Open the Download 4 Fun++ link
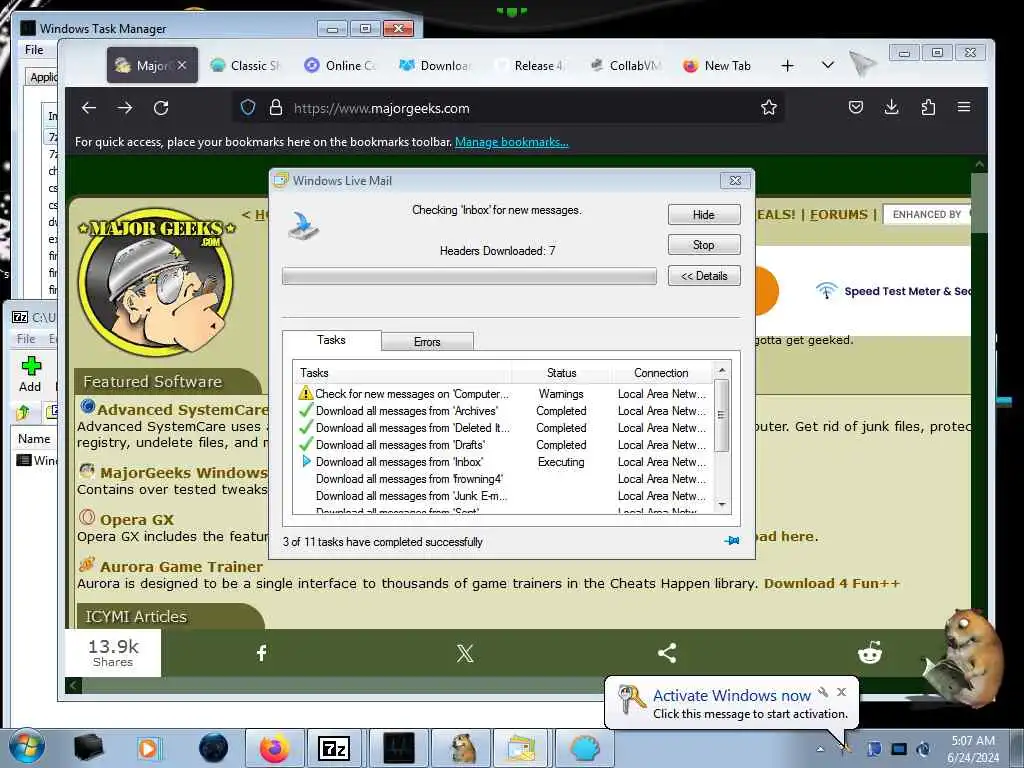This screenshot has height=768, width=1024. click(x=832, y=583)
